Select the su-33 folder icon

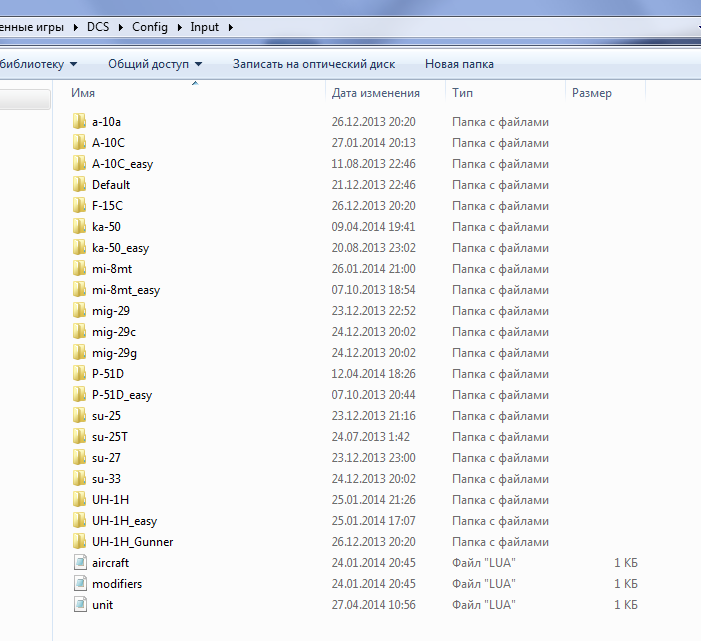pos(80,479)
